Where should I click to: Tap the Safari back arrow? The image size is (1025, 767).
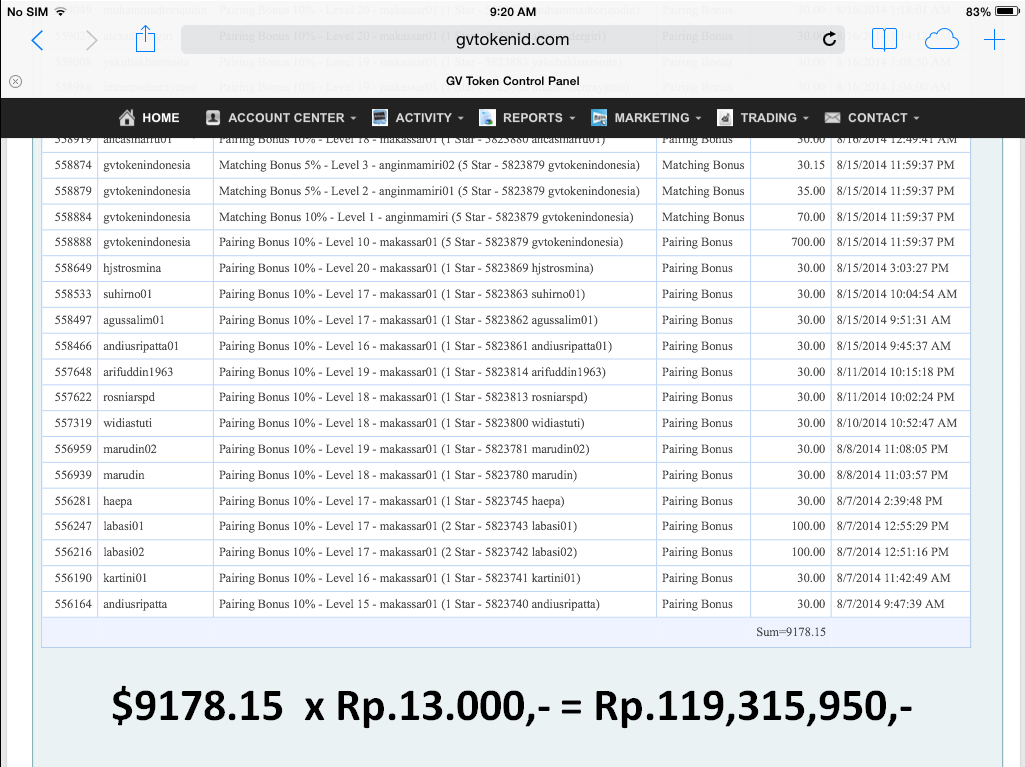point(37,41)
